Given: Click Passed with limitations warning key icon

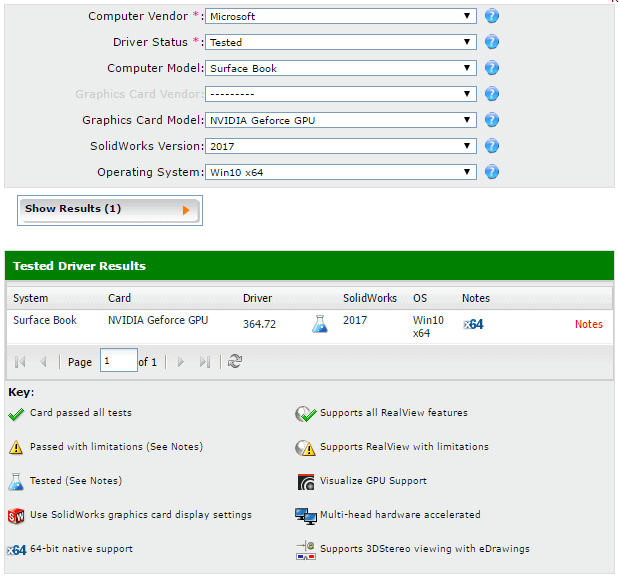Looking at the screenshot, I should point(16,447).
